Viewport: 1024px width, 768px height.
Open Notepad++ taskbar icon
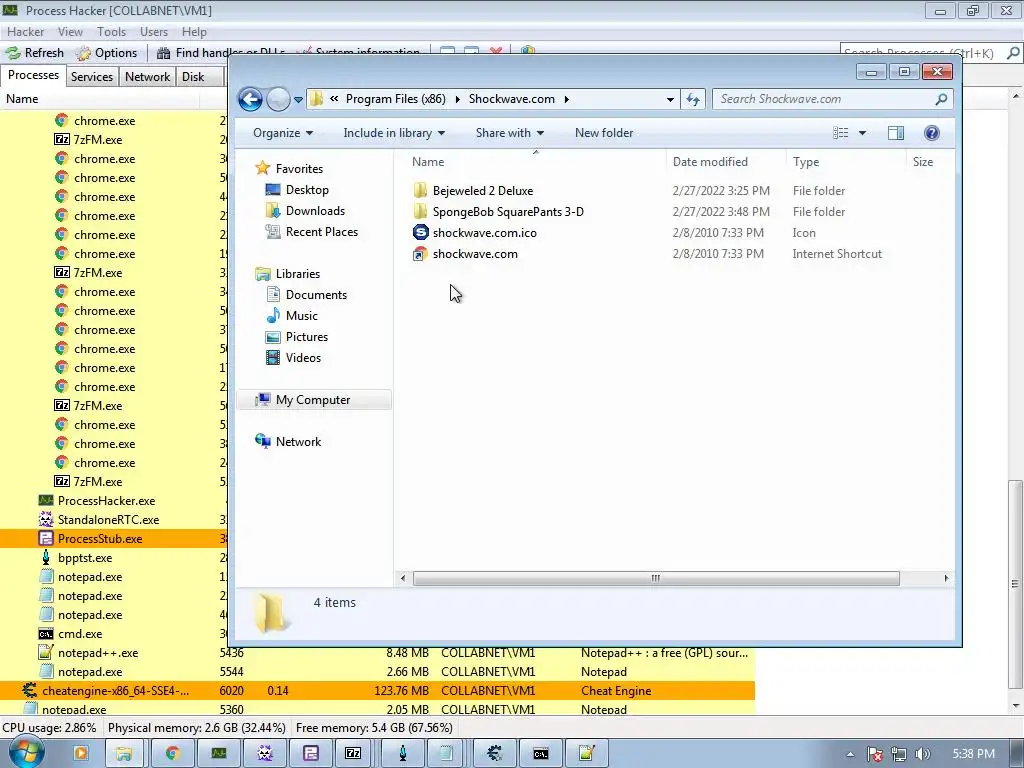[x=586, y=754]
